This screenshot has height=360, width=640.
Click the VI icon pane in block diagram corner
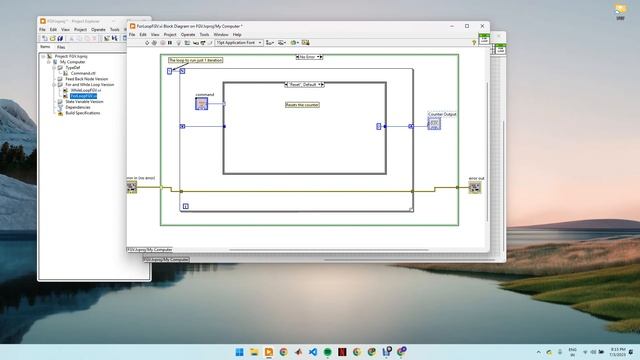484,39
